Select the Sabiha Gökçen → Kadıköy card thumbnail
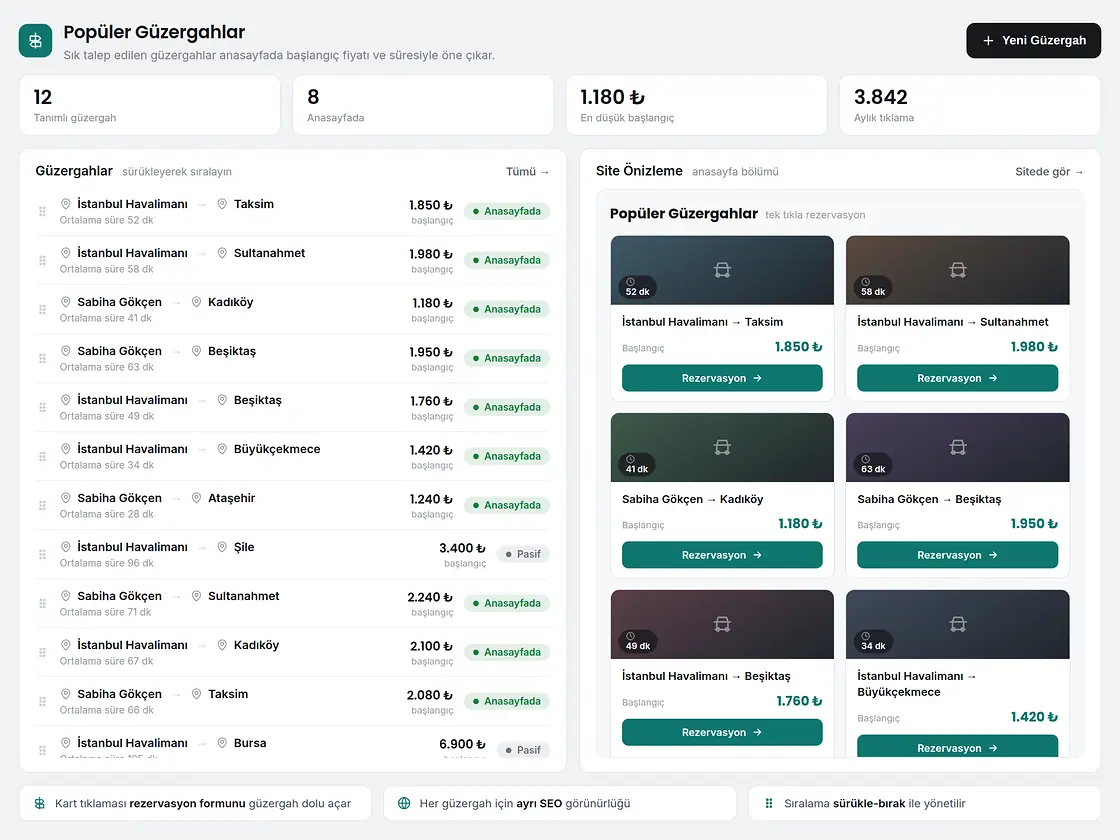 (x=722, y=447)
